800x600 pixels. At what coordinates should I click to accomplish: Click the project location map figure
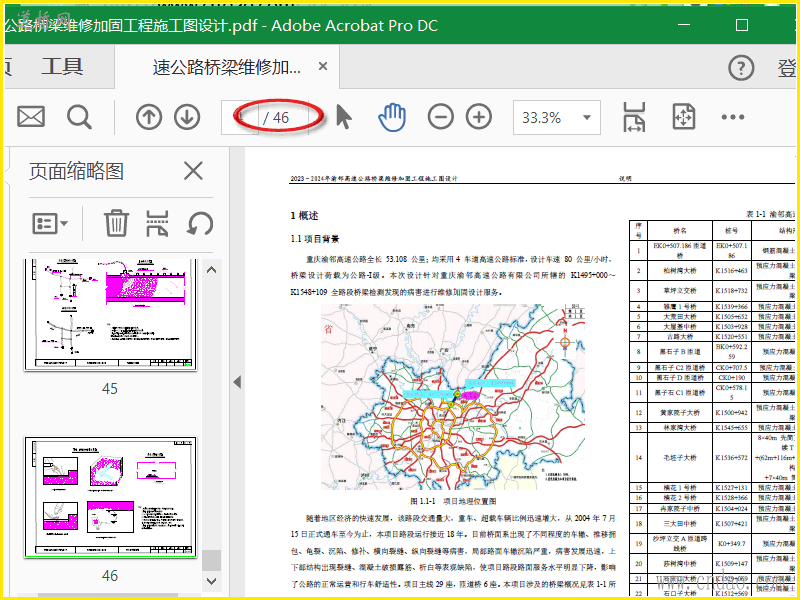(453, 397)
